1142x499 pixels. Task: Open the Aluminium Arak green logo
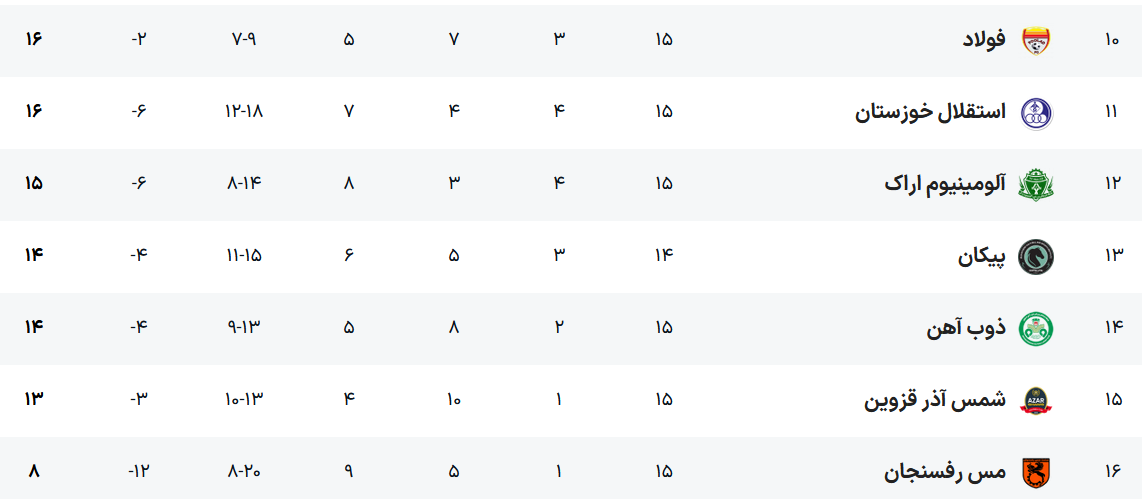pos(1036,185)
